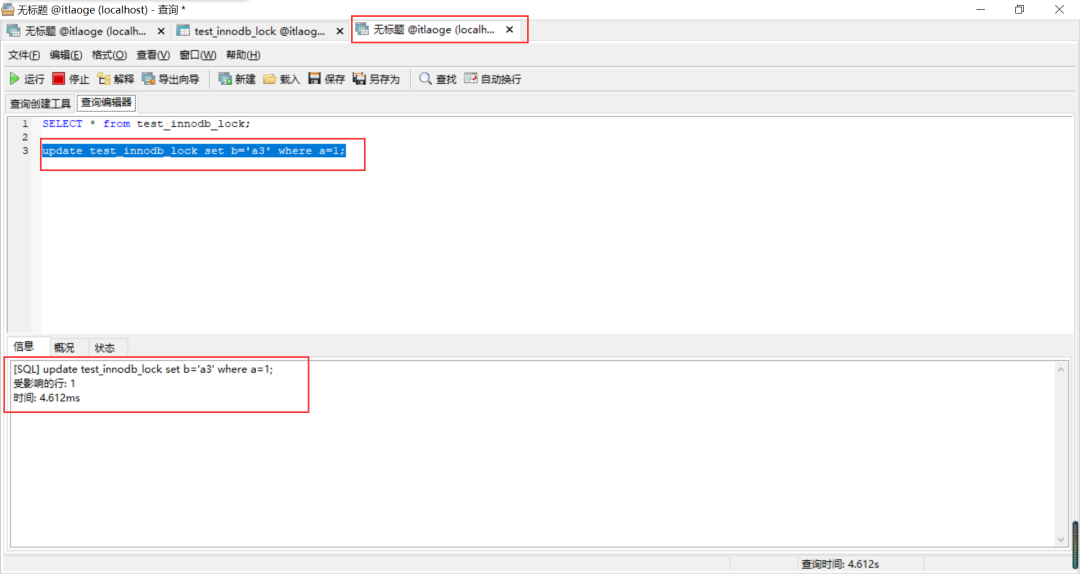1080x574 pixels.
Task: Click result panel scrollbar down arrow
Action: [1061, 540]
